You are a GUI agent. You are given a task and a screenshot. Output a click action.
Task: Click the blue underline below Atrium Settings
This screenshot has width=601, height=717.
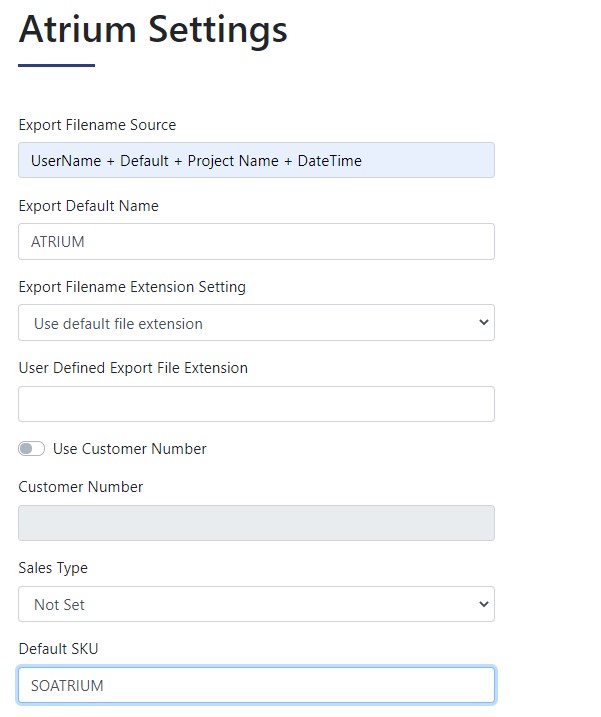pos(56,65)
